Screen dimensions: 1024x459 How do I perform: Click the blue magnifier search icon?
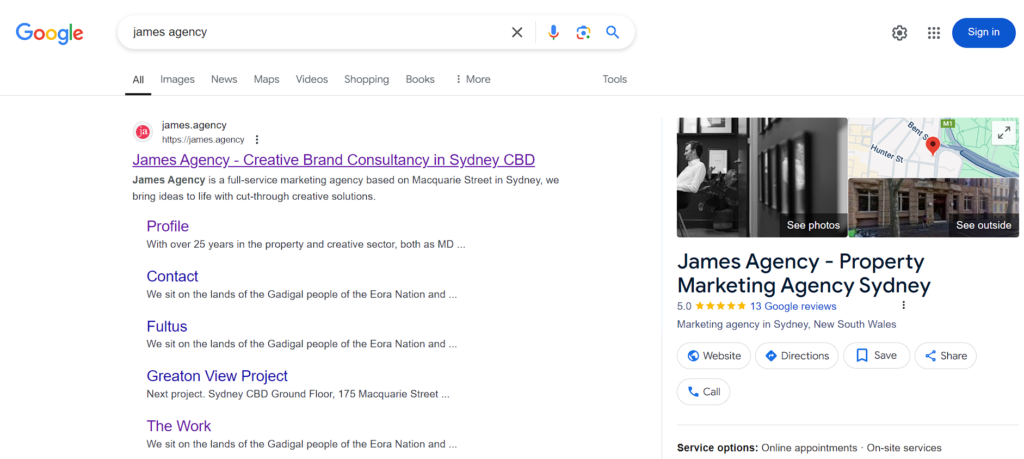coord(613,32)
